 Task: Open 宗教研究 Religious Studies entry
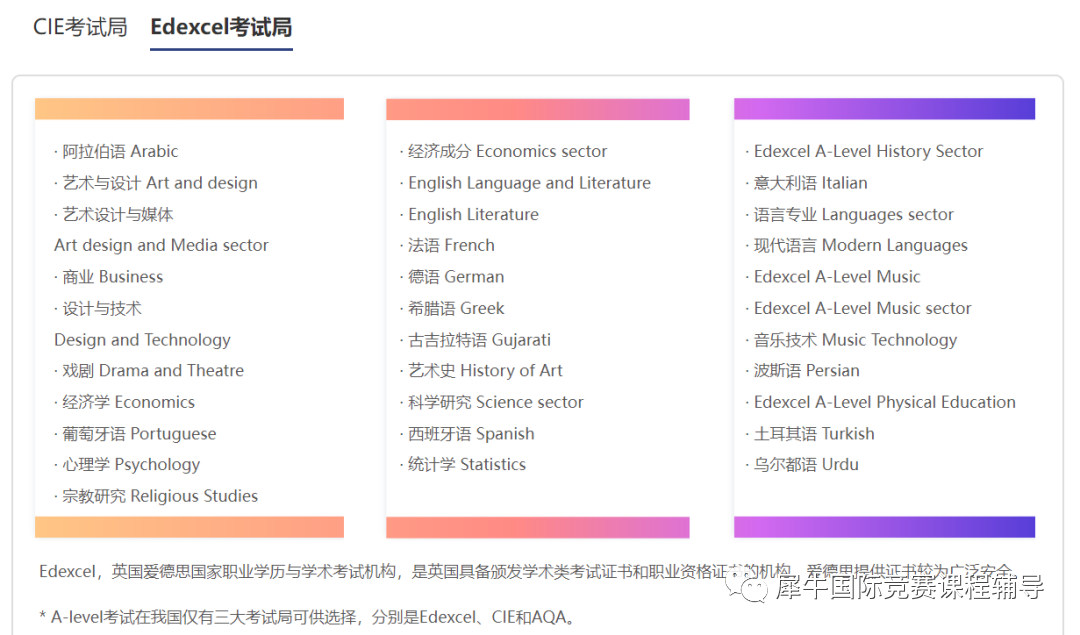(x=160, y=496)
